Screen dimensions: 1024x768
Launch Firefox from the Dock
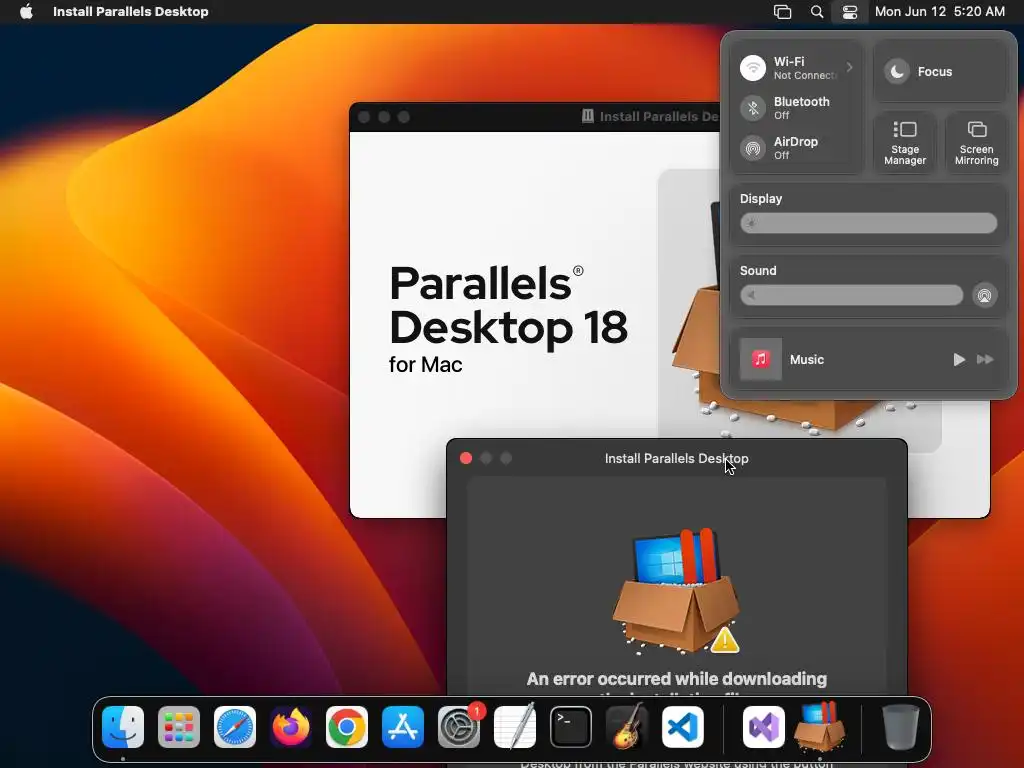tap(291, 727)
